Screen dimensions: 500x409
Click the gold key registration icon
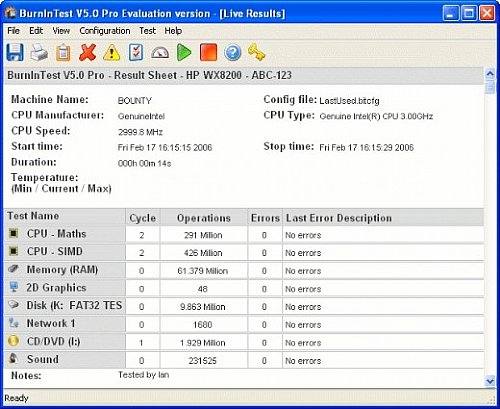pyautogui.click(x=256, y=52)
